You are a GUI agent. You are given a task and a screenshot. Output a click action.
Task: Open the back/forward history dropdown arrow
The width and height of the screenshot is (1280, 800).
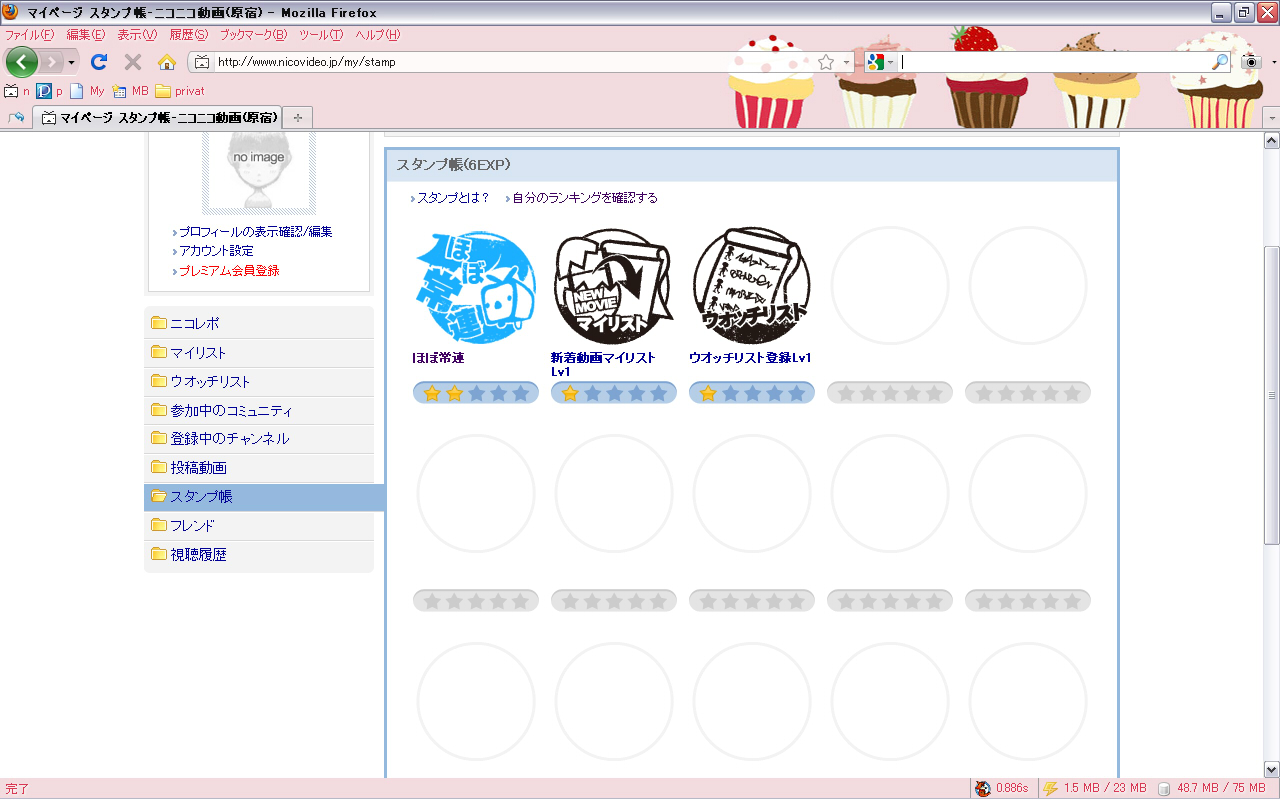coord(71,63)
